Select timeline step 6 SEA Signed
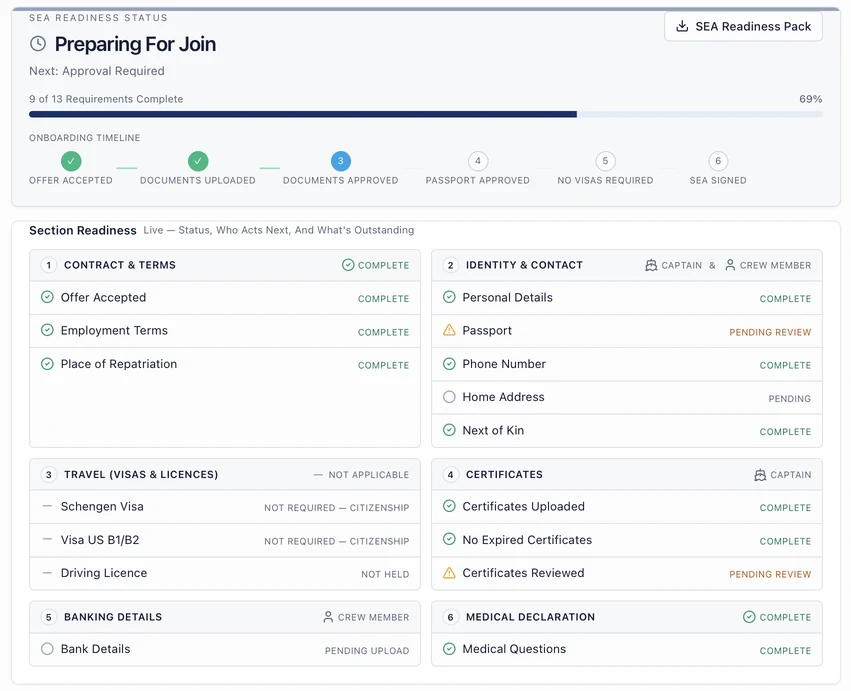This screenshot has height=691, width=851. (x=718, y=161)
